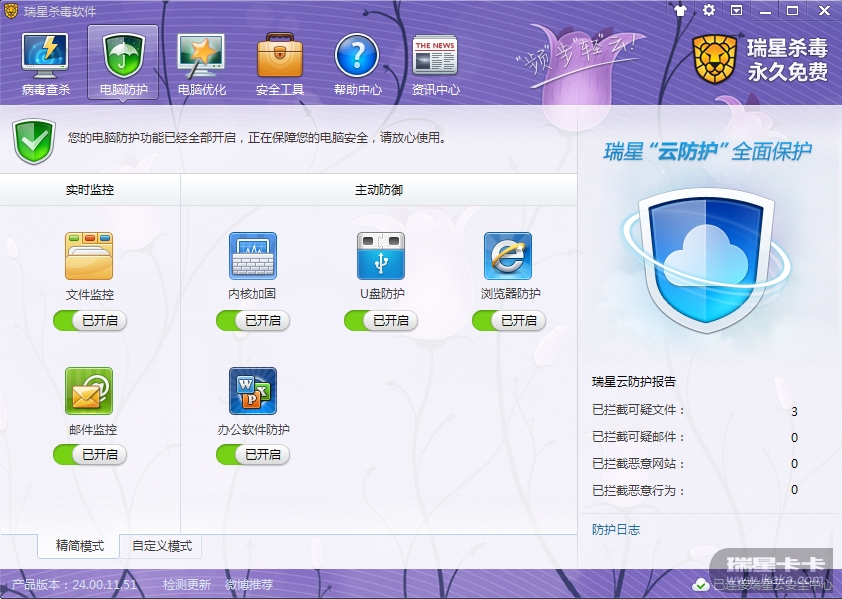This screenshot has width=842, height=599.
Task: Maximize the Rising antivirus window
Action: tap(793, 10)
